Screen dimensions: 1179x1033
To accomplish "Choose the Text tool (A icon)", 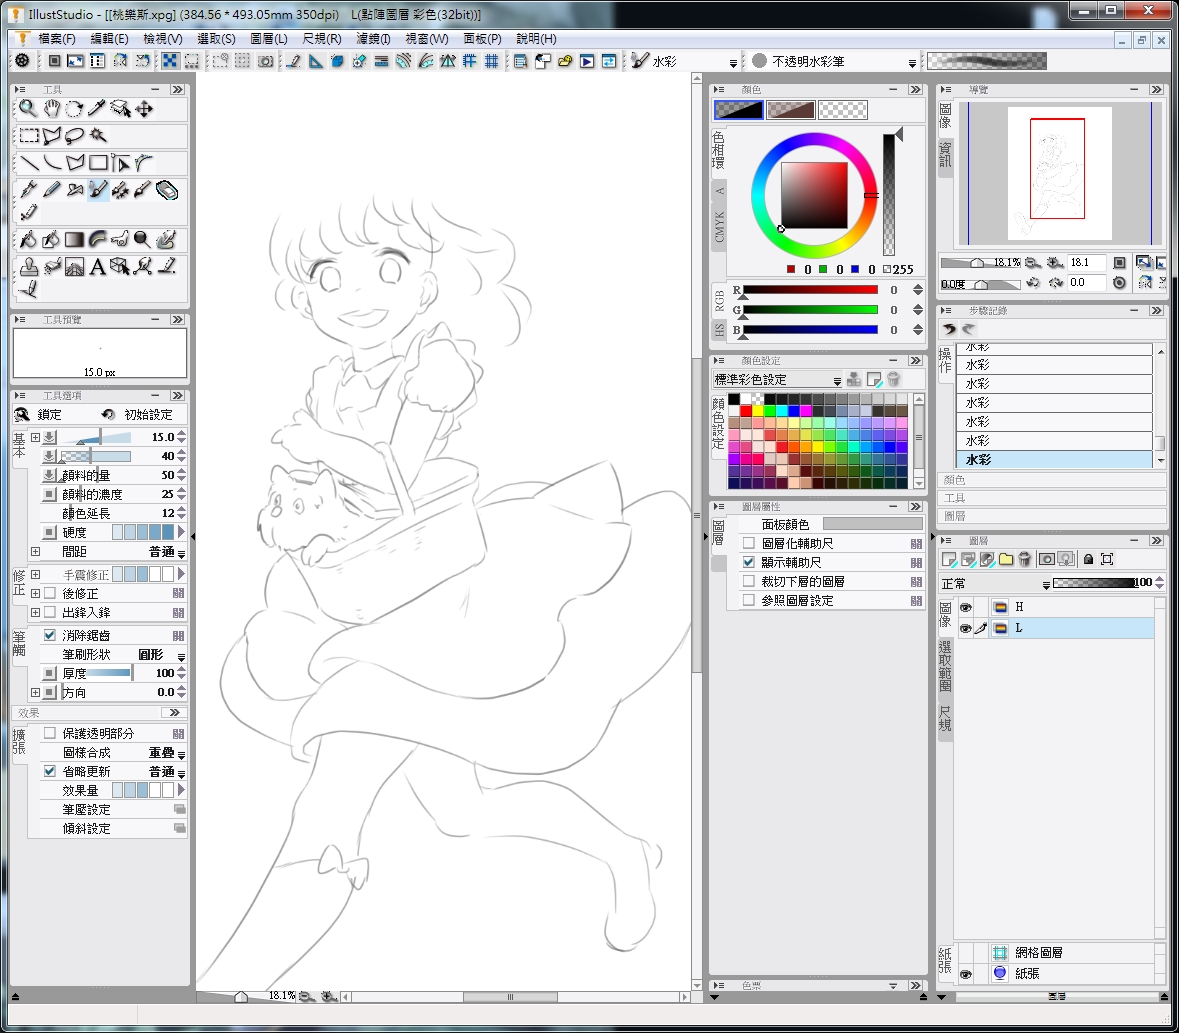I will 97,267.
